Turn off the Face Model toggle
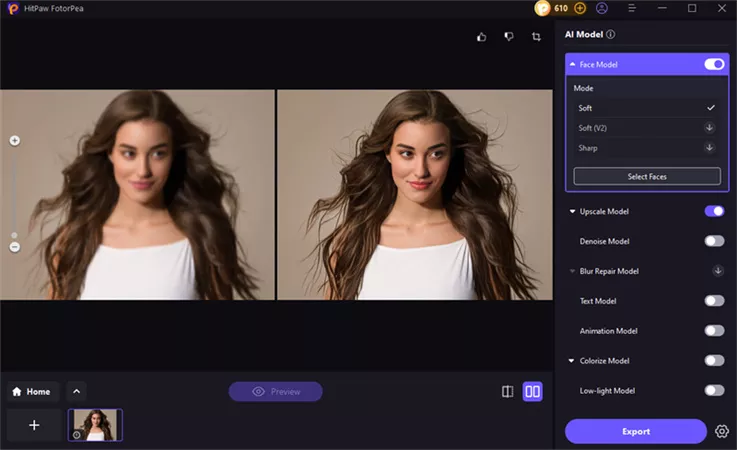This screenshot has width=737, height=450. pos(714,64)
